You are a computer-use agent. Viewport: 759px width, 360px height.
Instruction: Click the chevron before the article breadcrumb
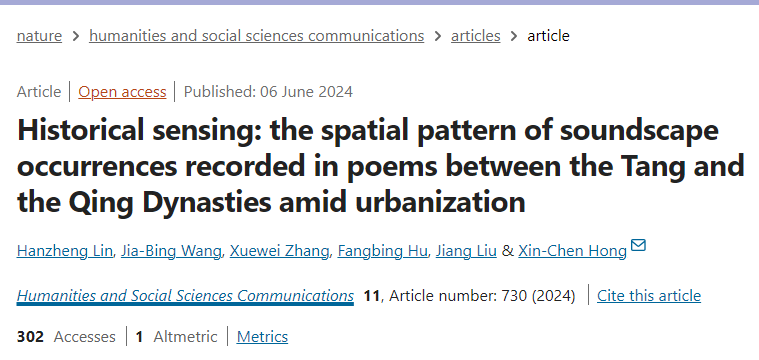click(514, 36)
